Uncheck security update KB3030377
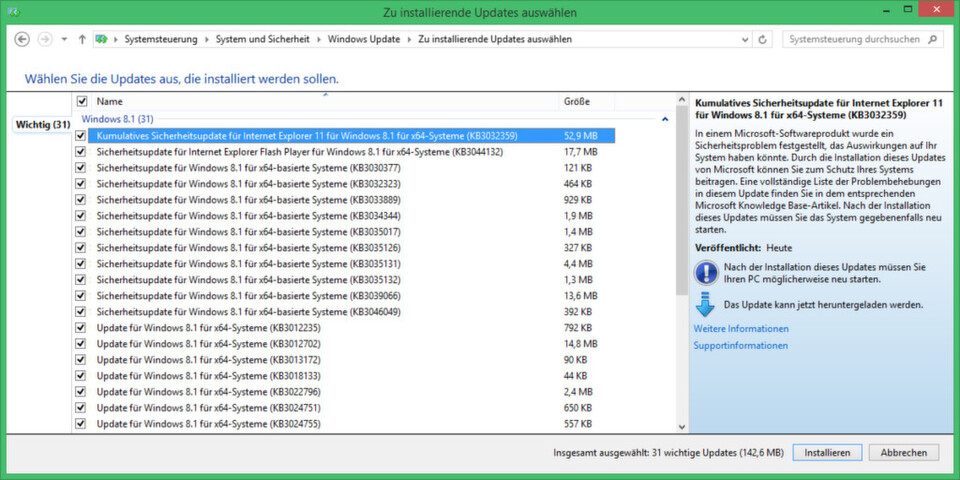 point(80,167)
